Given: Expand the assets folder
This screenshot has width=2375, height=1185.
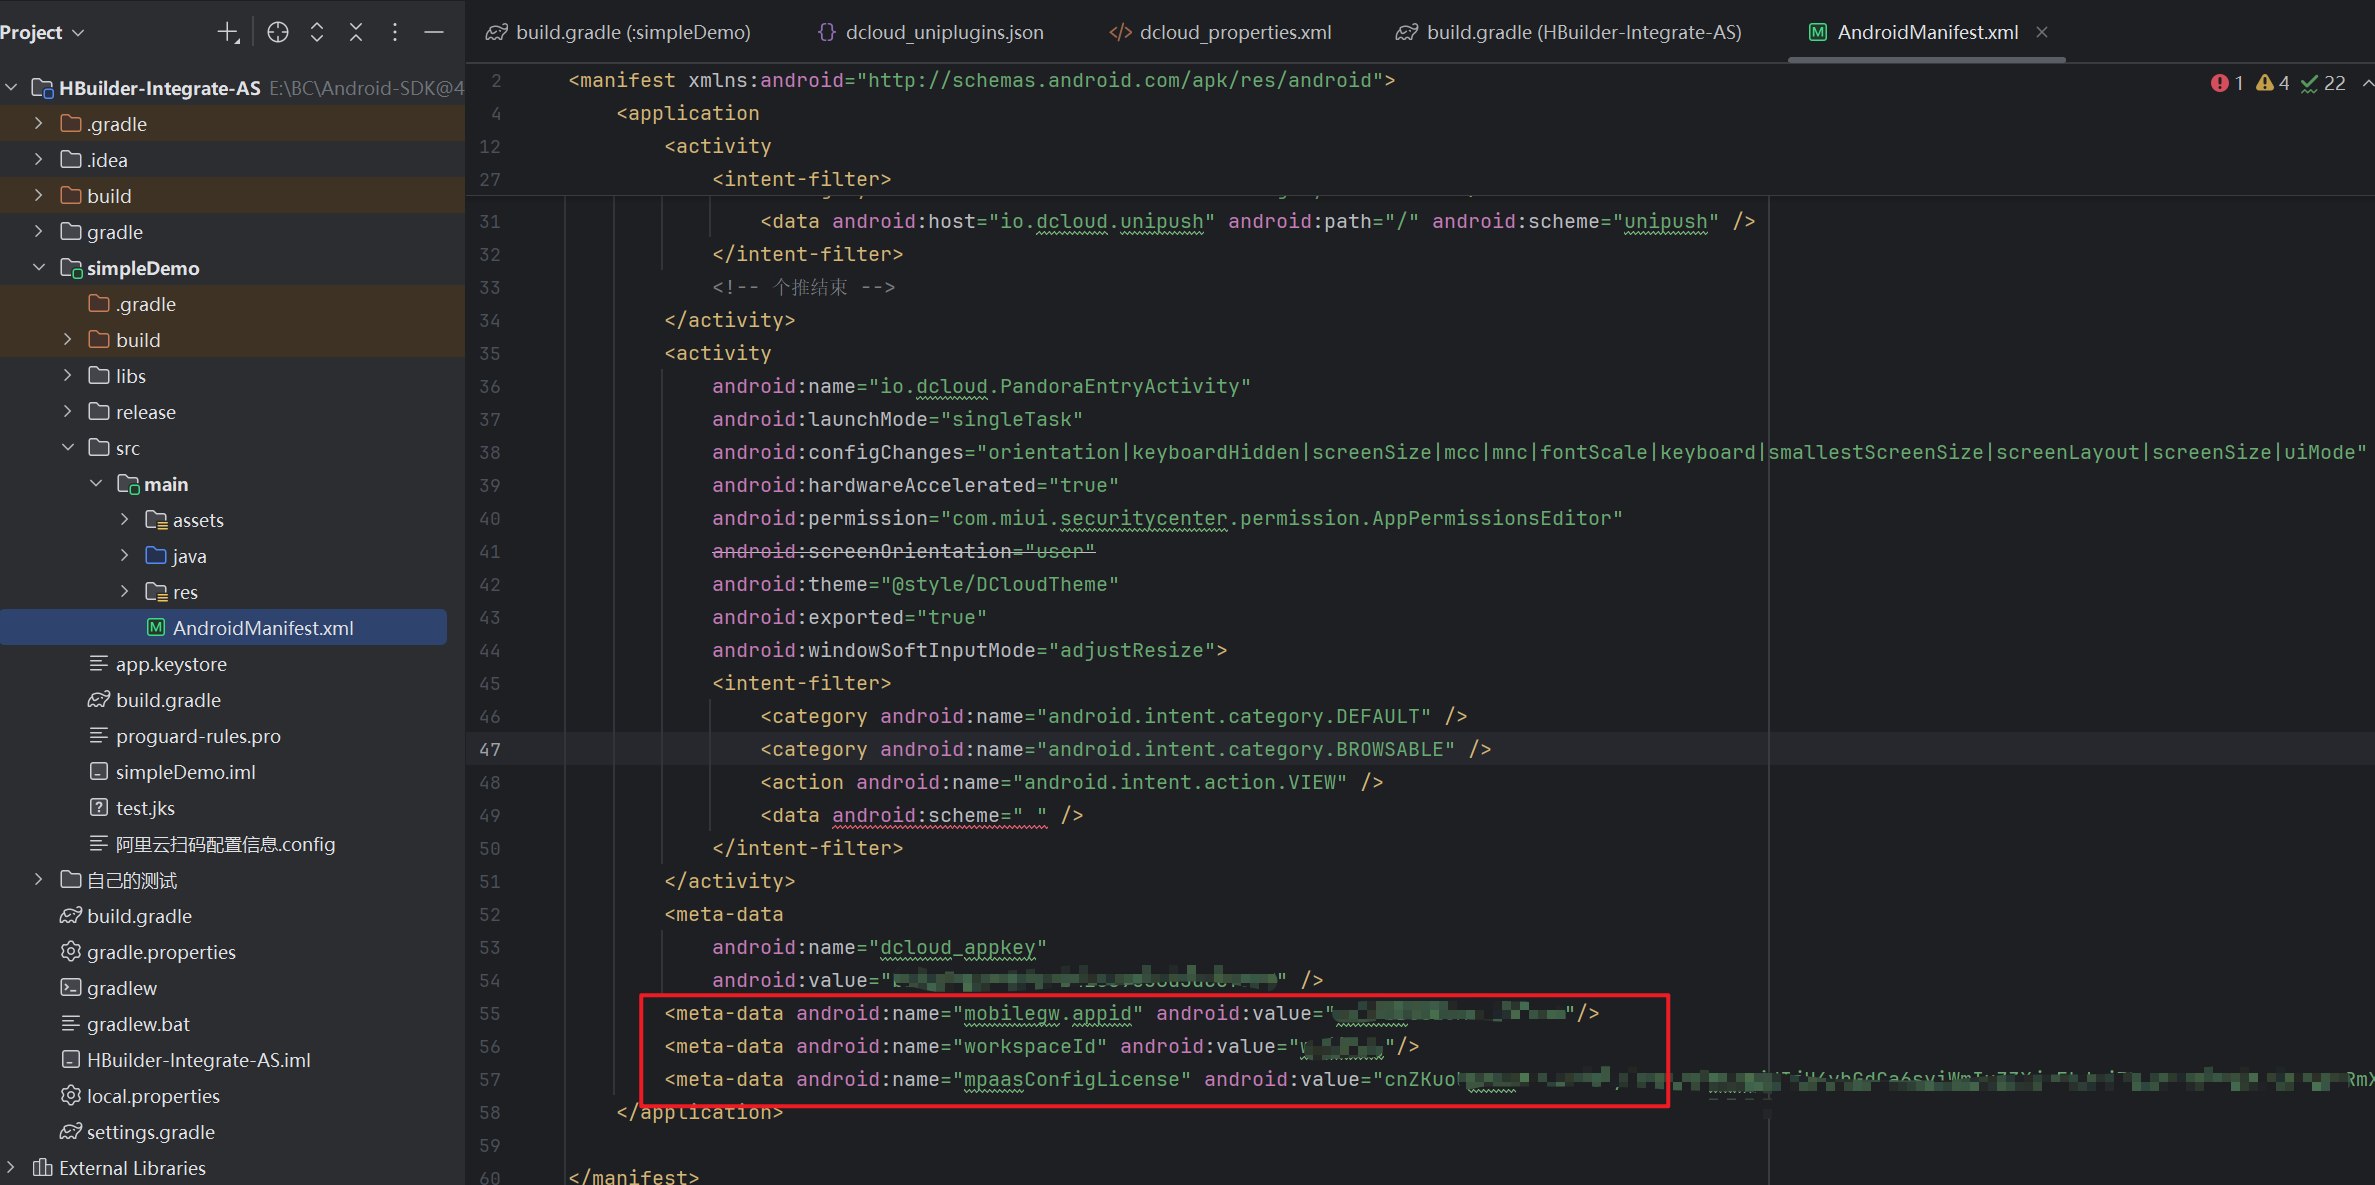Looking at the screenshot, I should click(124, 520).
